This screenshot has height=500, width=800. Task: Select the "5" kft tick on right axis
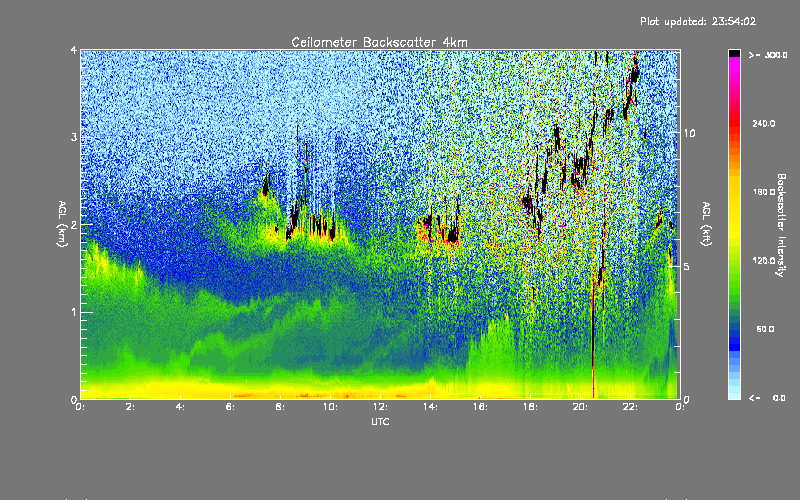point(687,267)
